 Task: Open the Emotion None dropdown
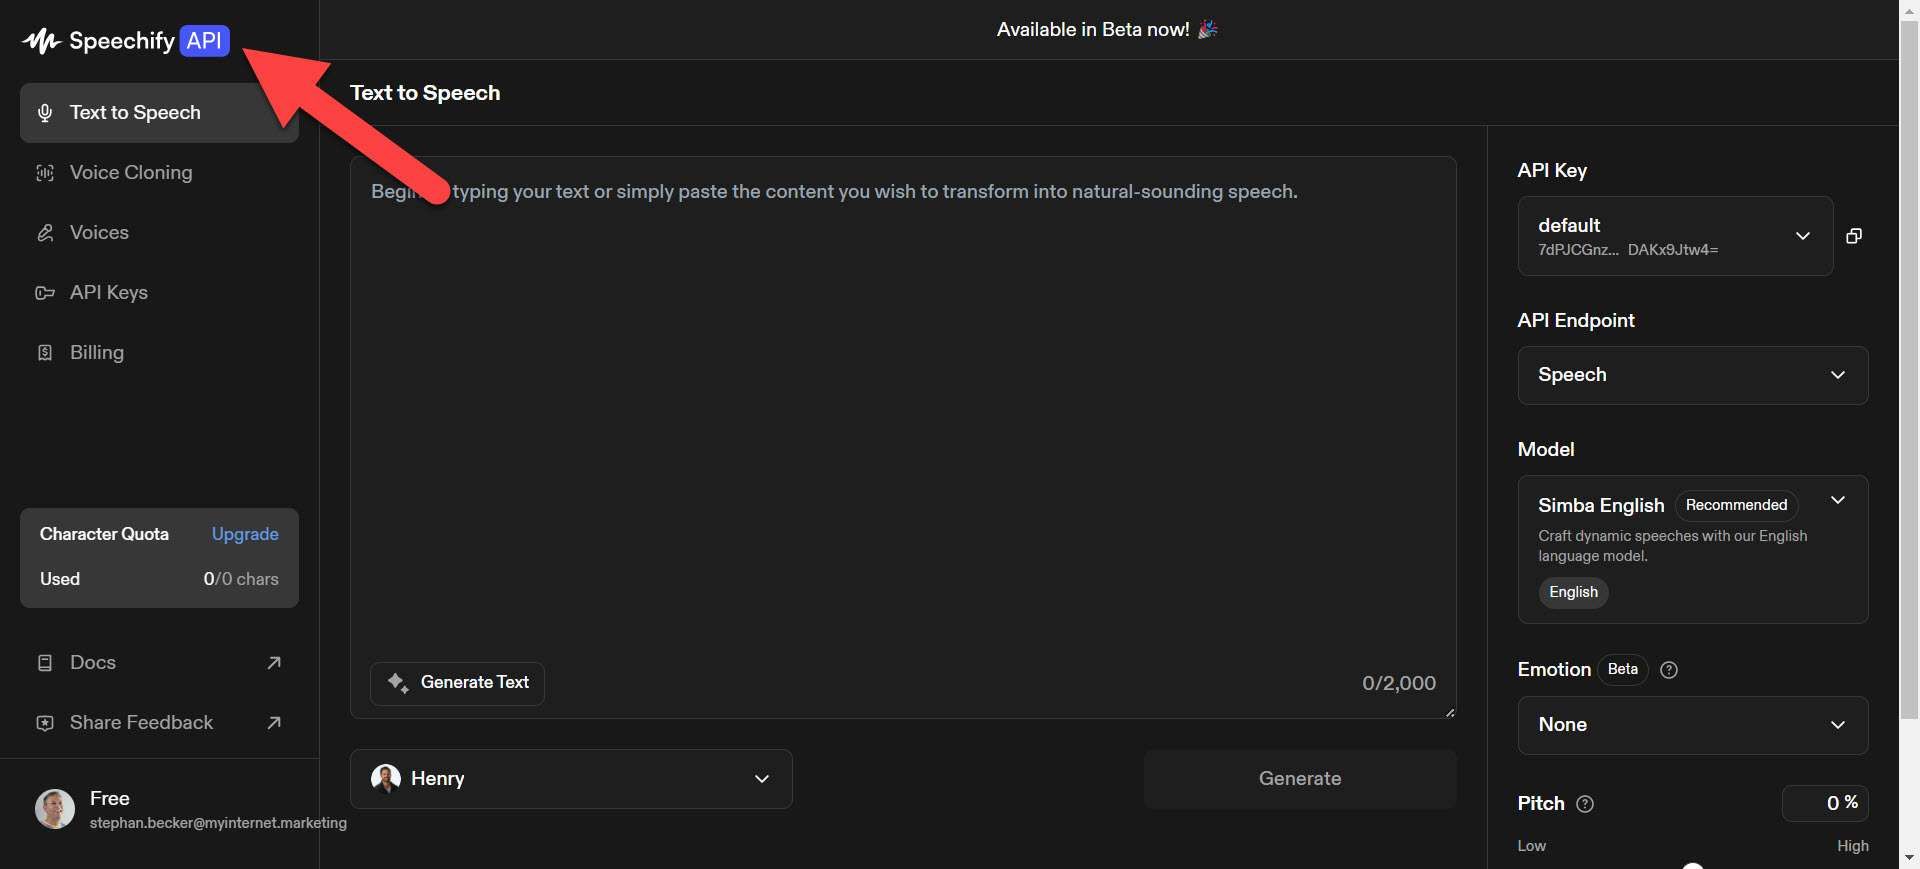click(x=1692, y=725)
